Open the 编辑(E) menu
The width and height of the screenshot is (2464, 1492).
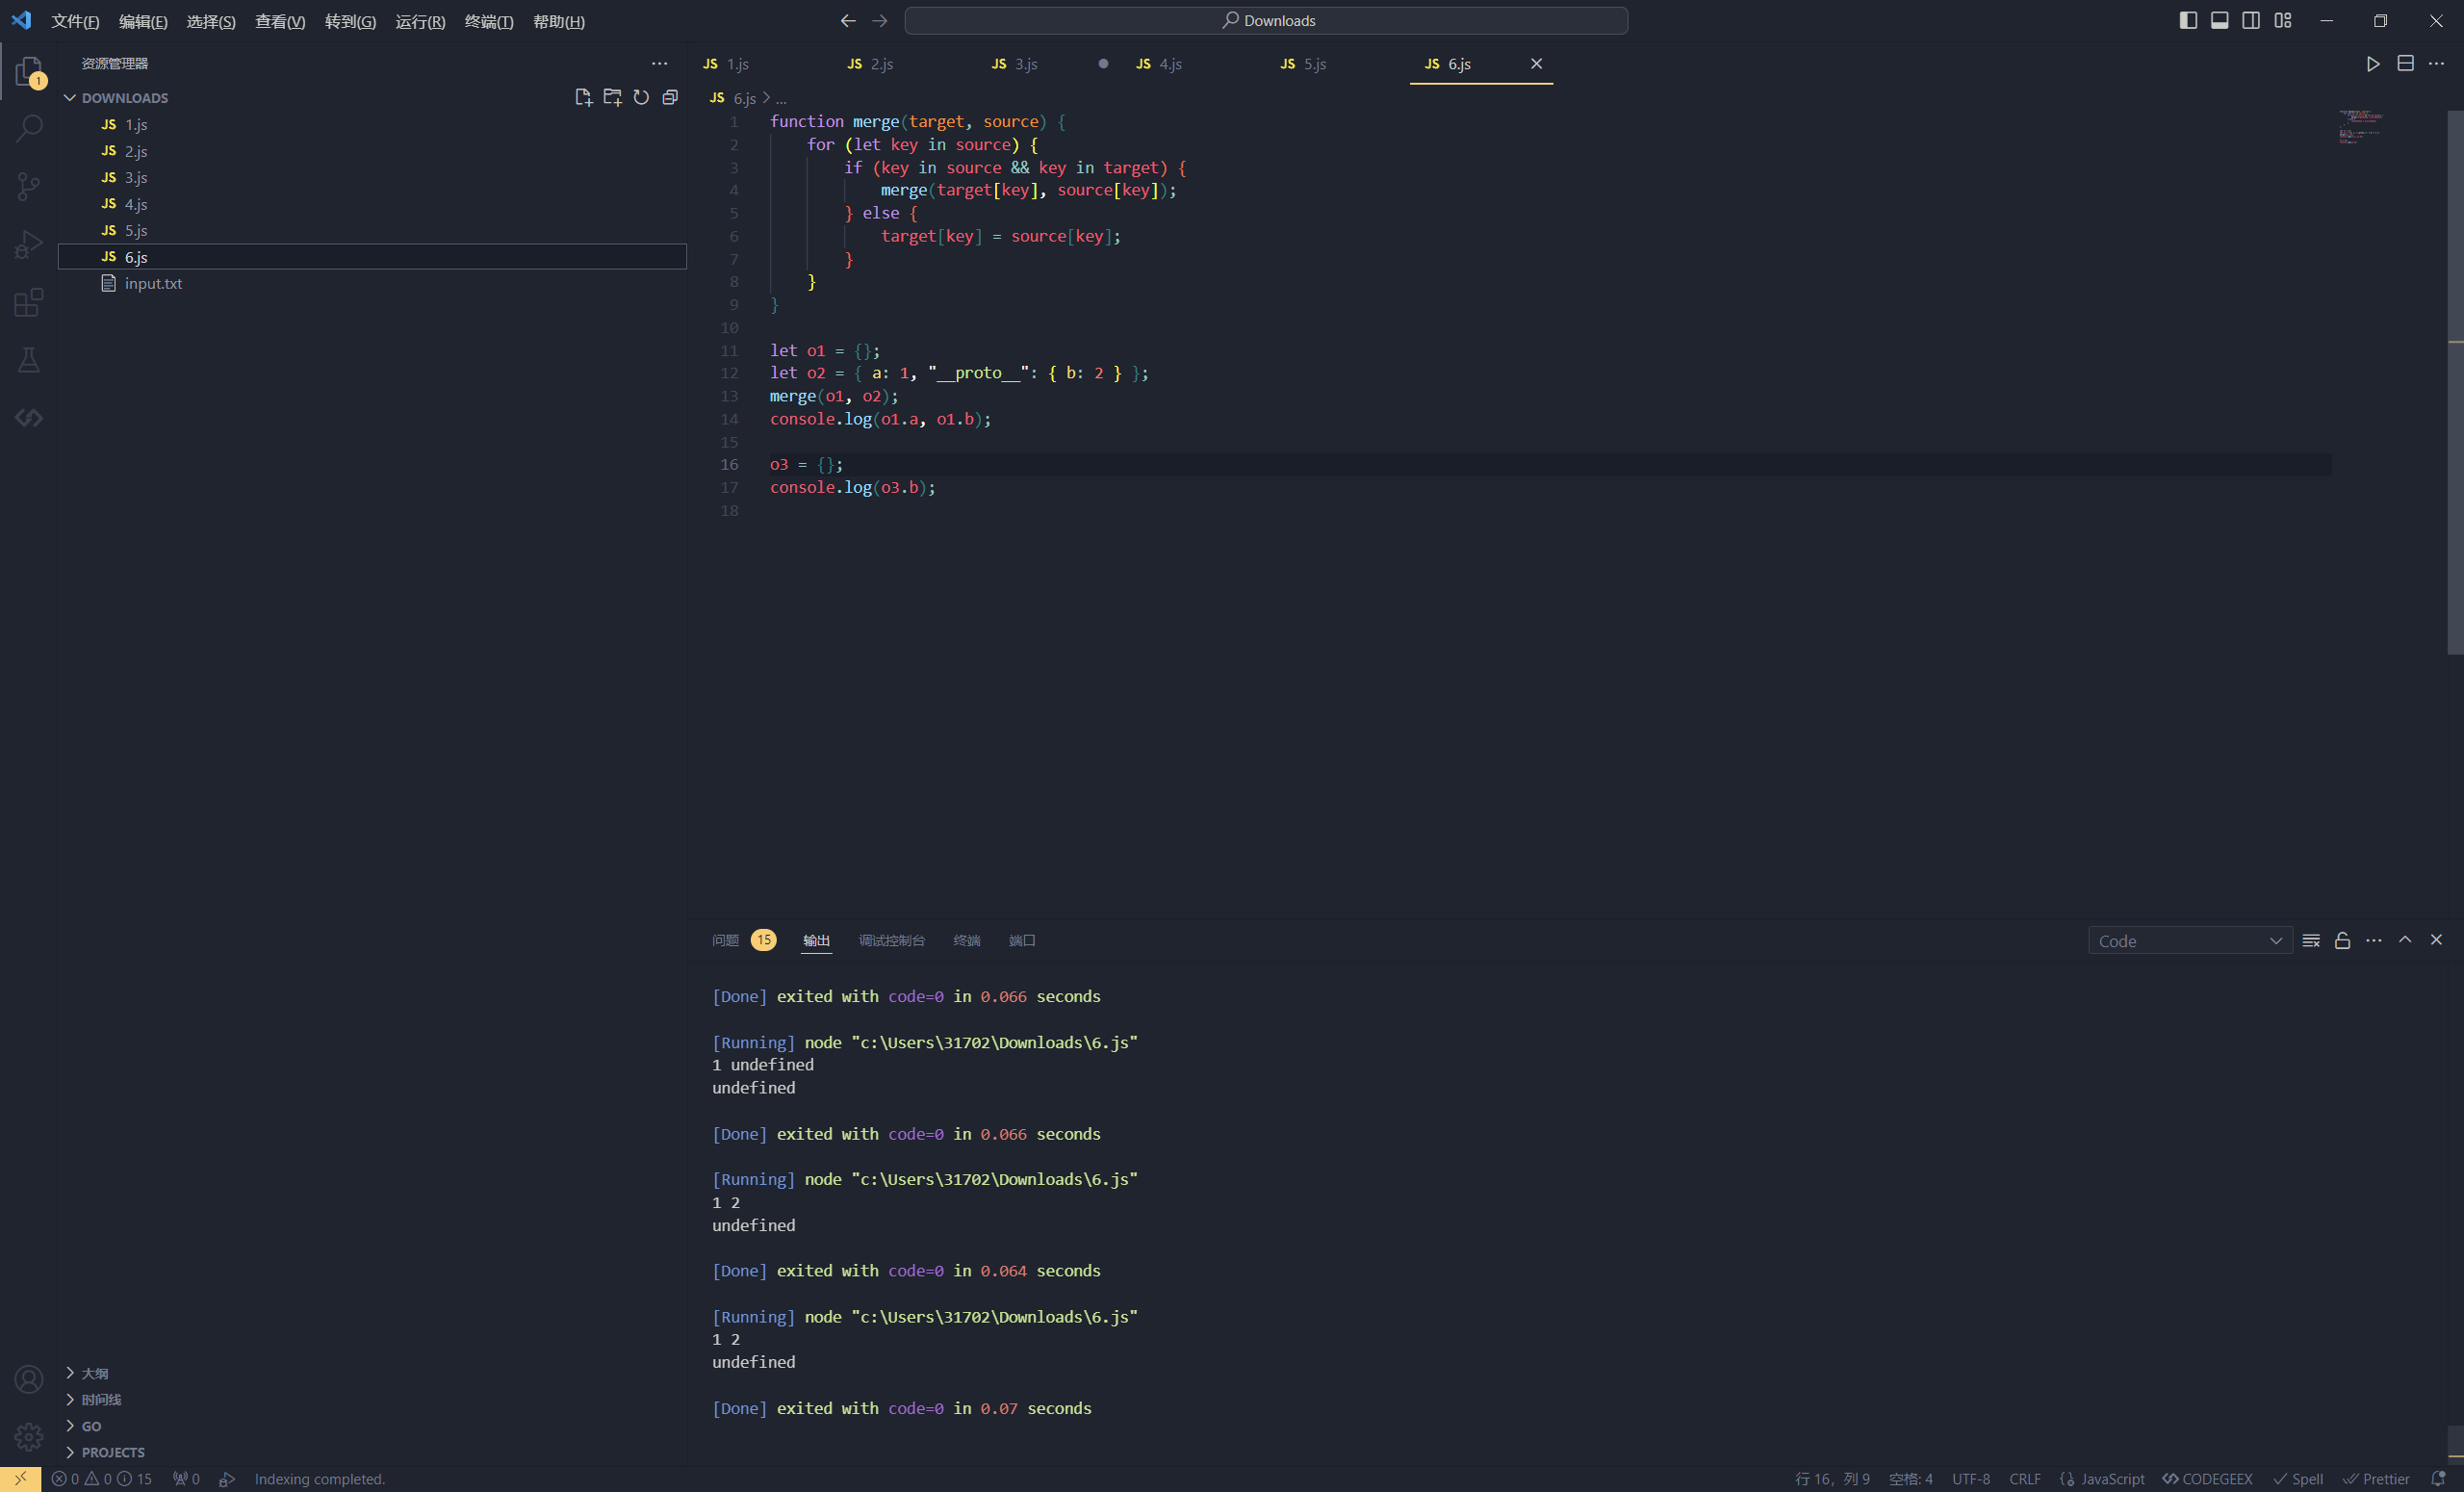pos(143,21)
